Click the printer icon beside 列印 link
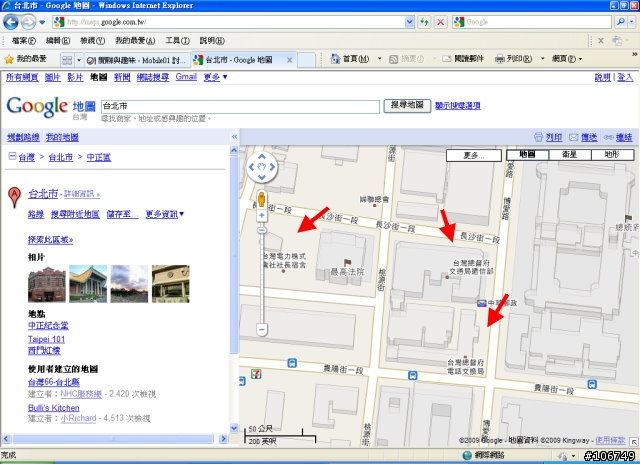640x464 pixels. coord(538,137)
